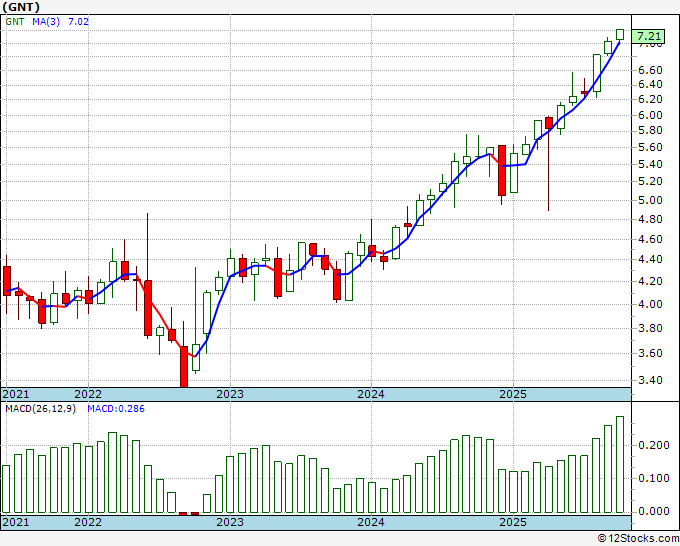Click the 7.21 current price label
The image size is (680, 546).
(648, 36)
